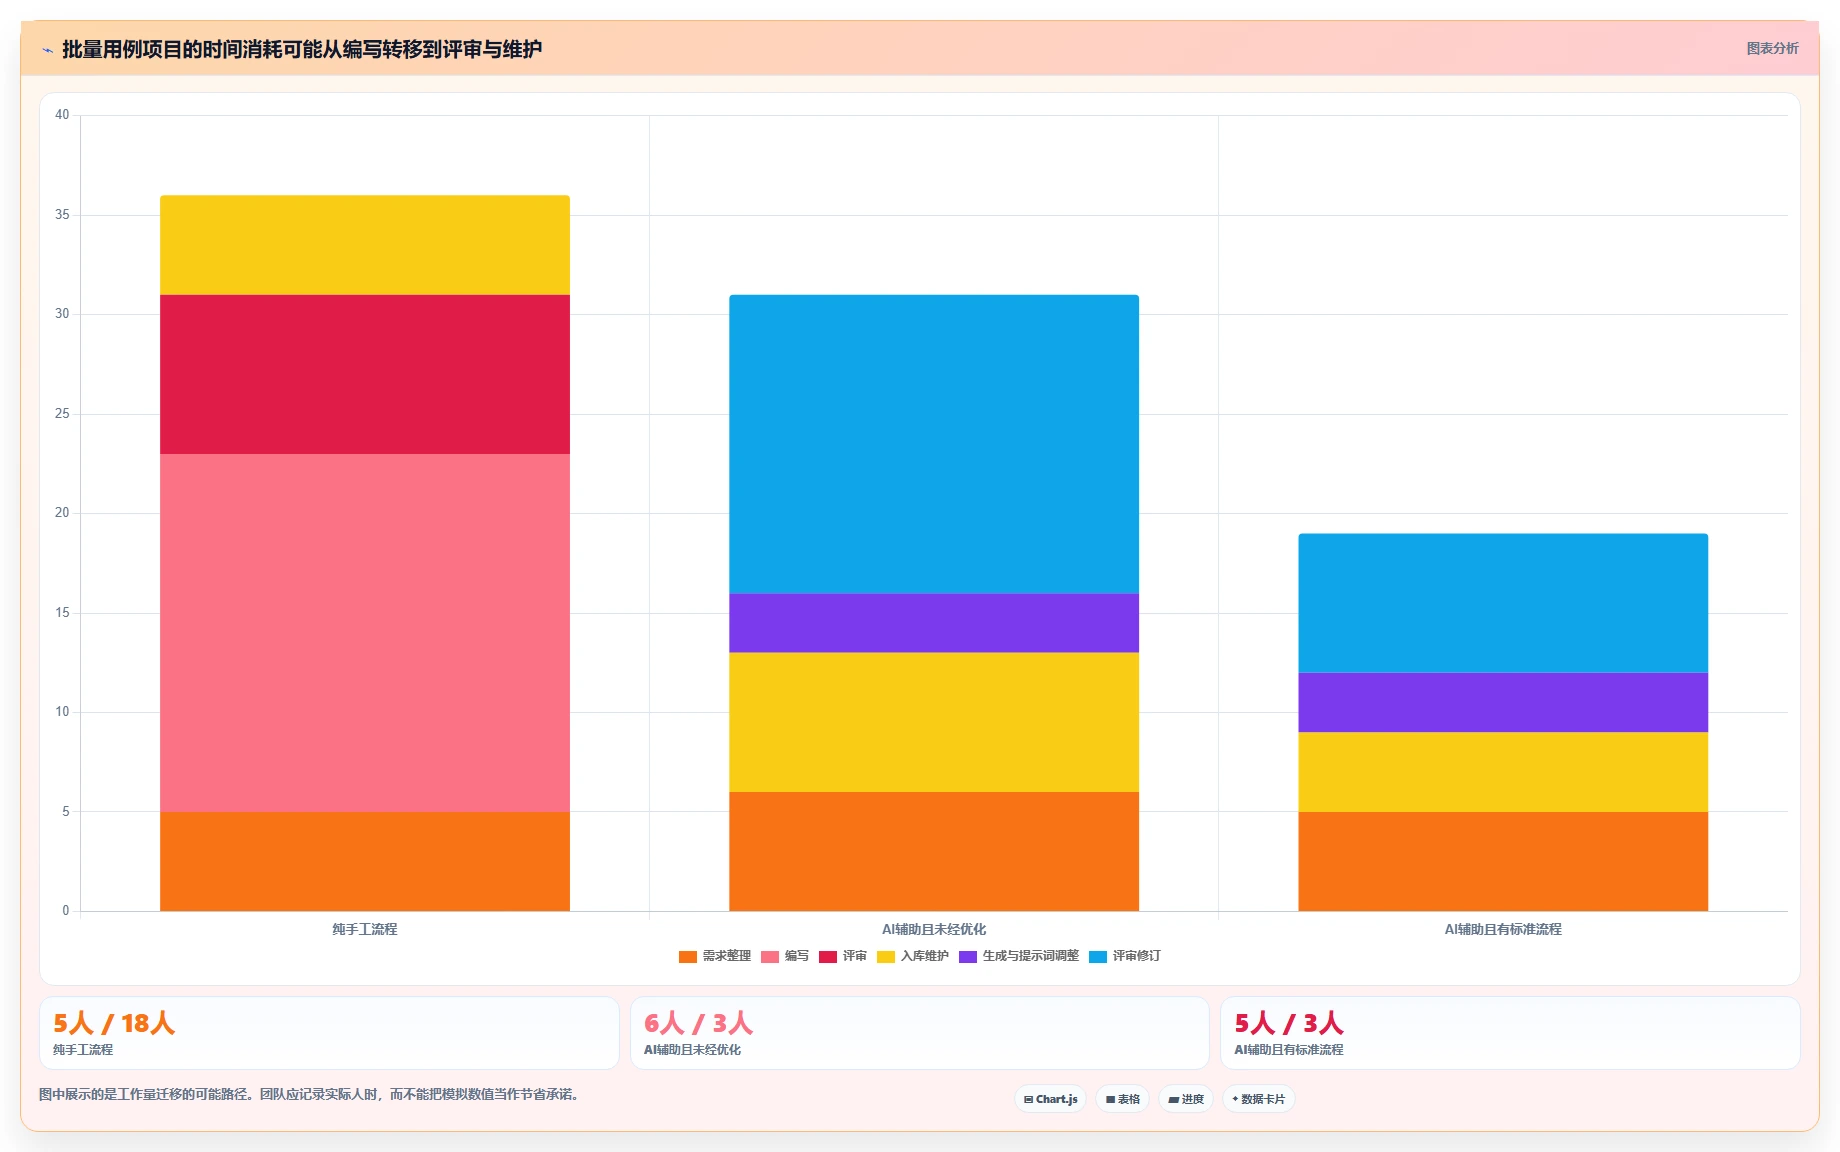Toggle the 需求整理 orange legend swatch
Screen dimensions: 1840x1152
[687, 957]
